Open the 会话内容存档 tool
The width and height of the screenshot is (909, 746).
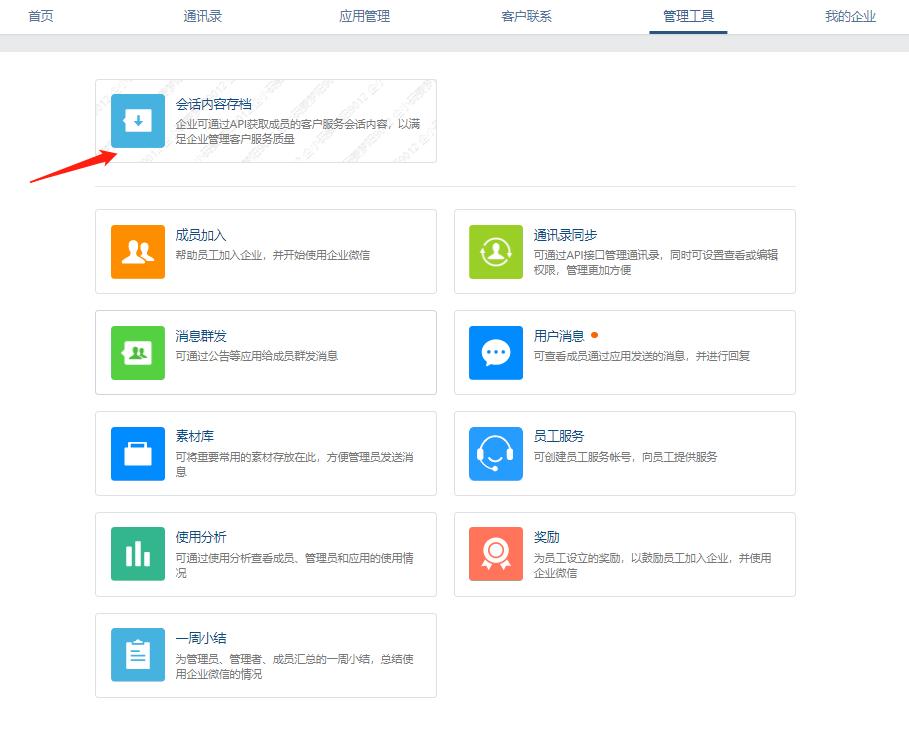(x=215, y=103)
